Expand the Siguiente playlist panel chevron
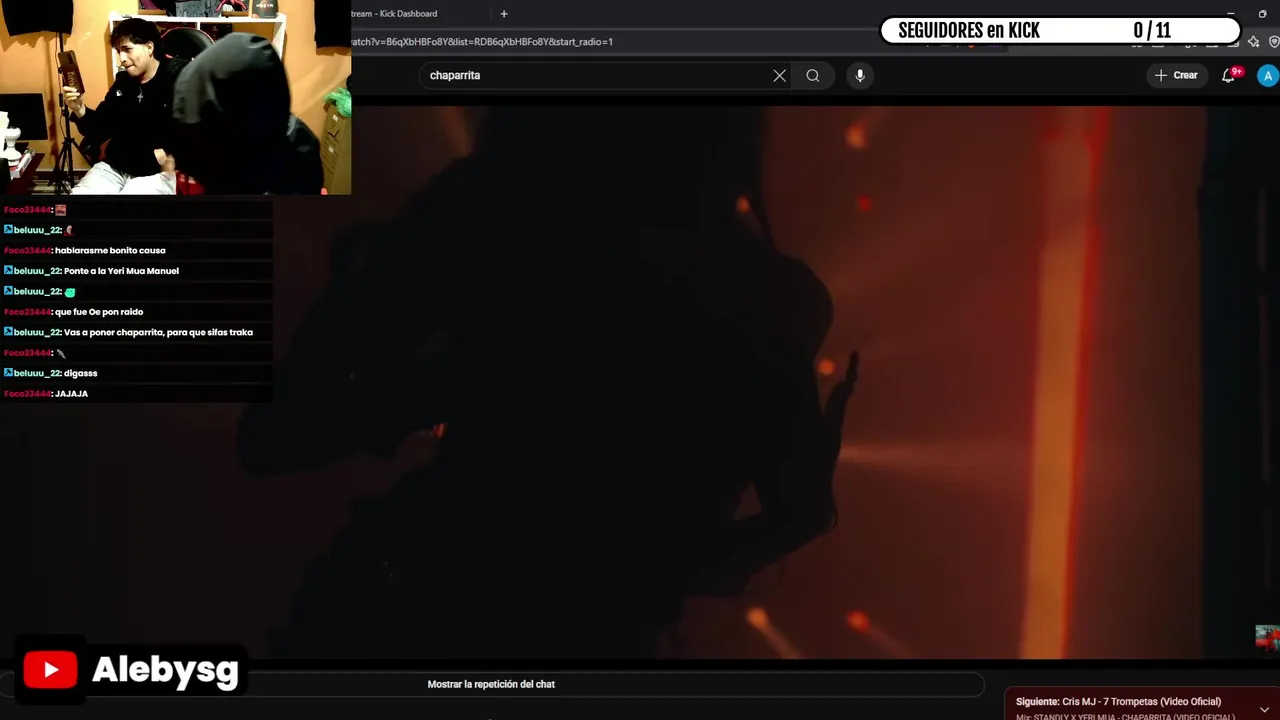This screenshot has height=720, width=1280. (1264, 709)
